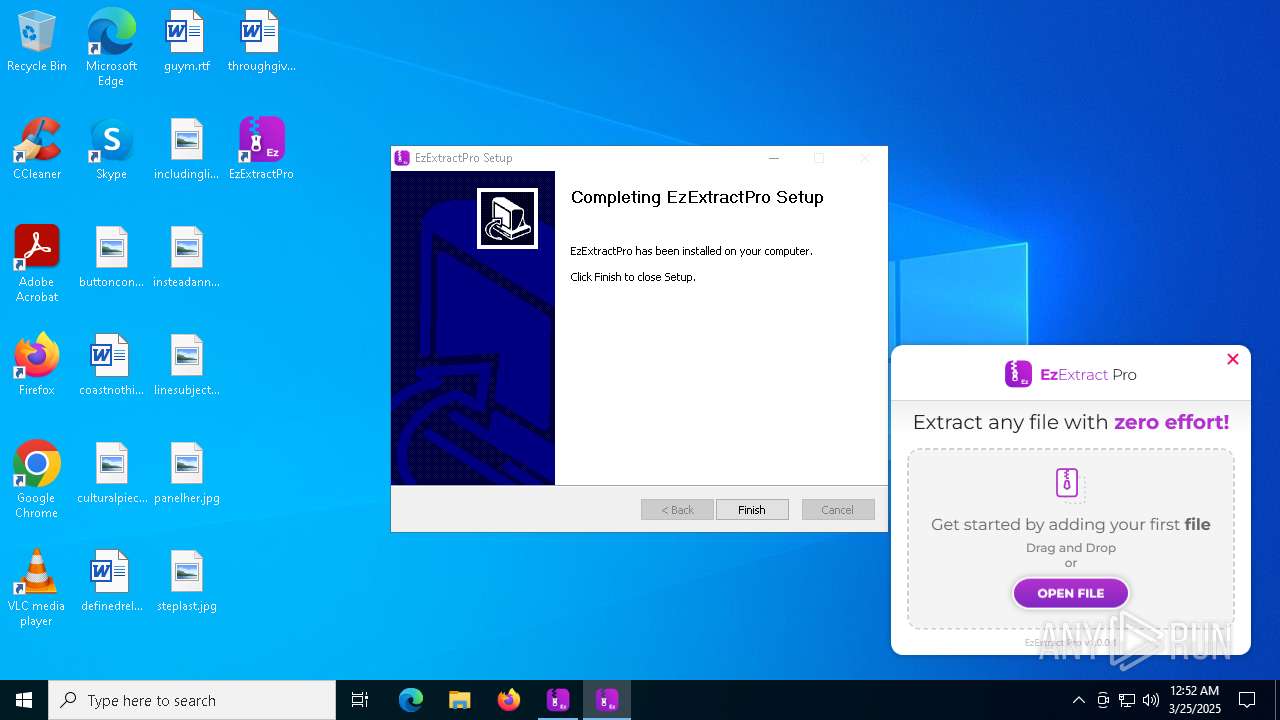Click the EzExtract Pro logo
Screen dimensions: 1280x720
(x=1071, y=374)
